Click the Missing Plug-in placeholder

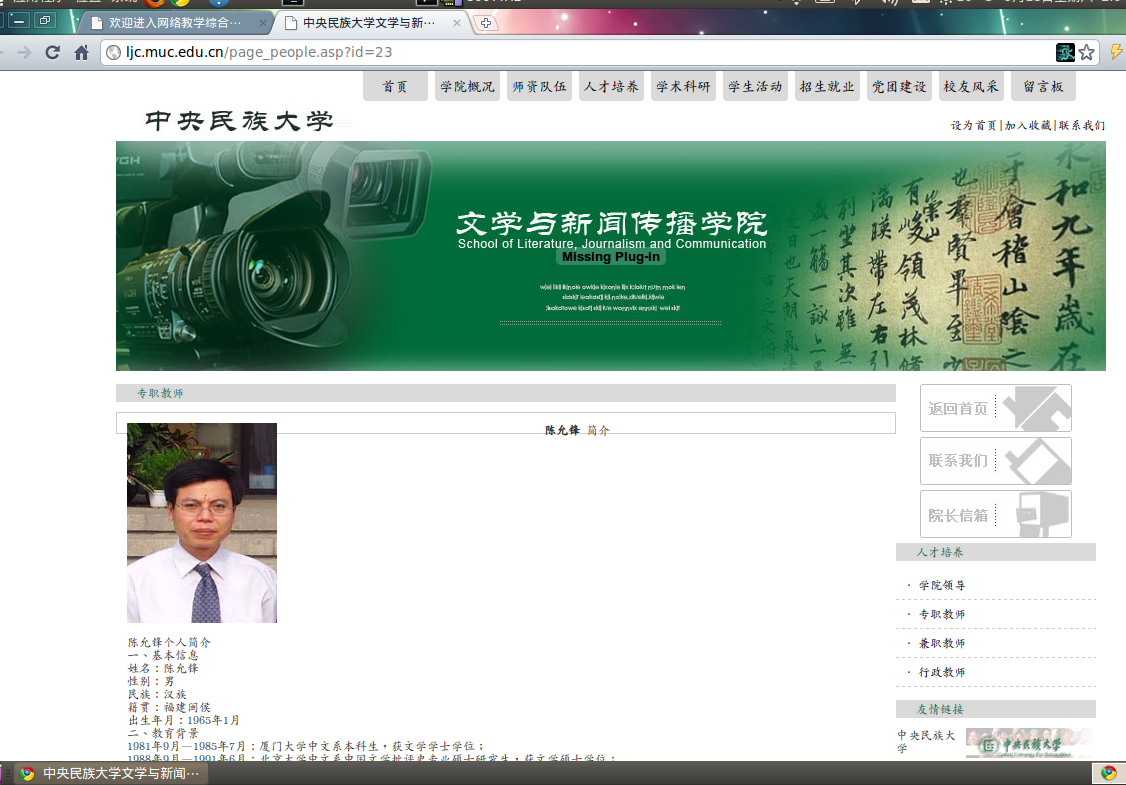[610, 257]
